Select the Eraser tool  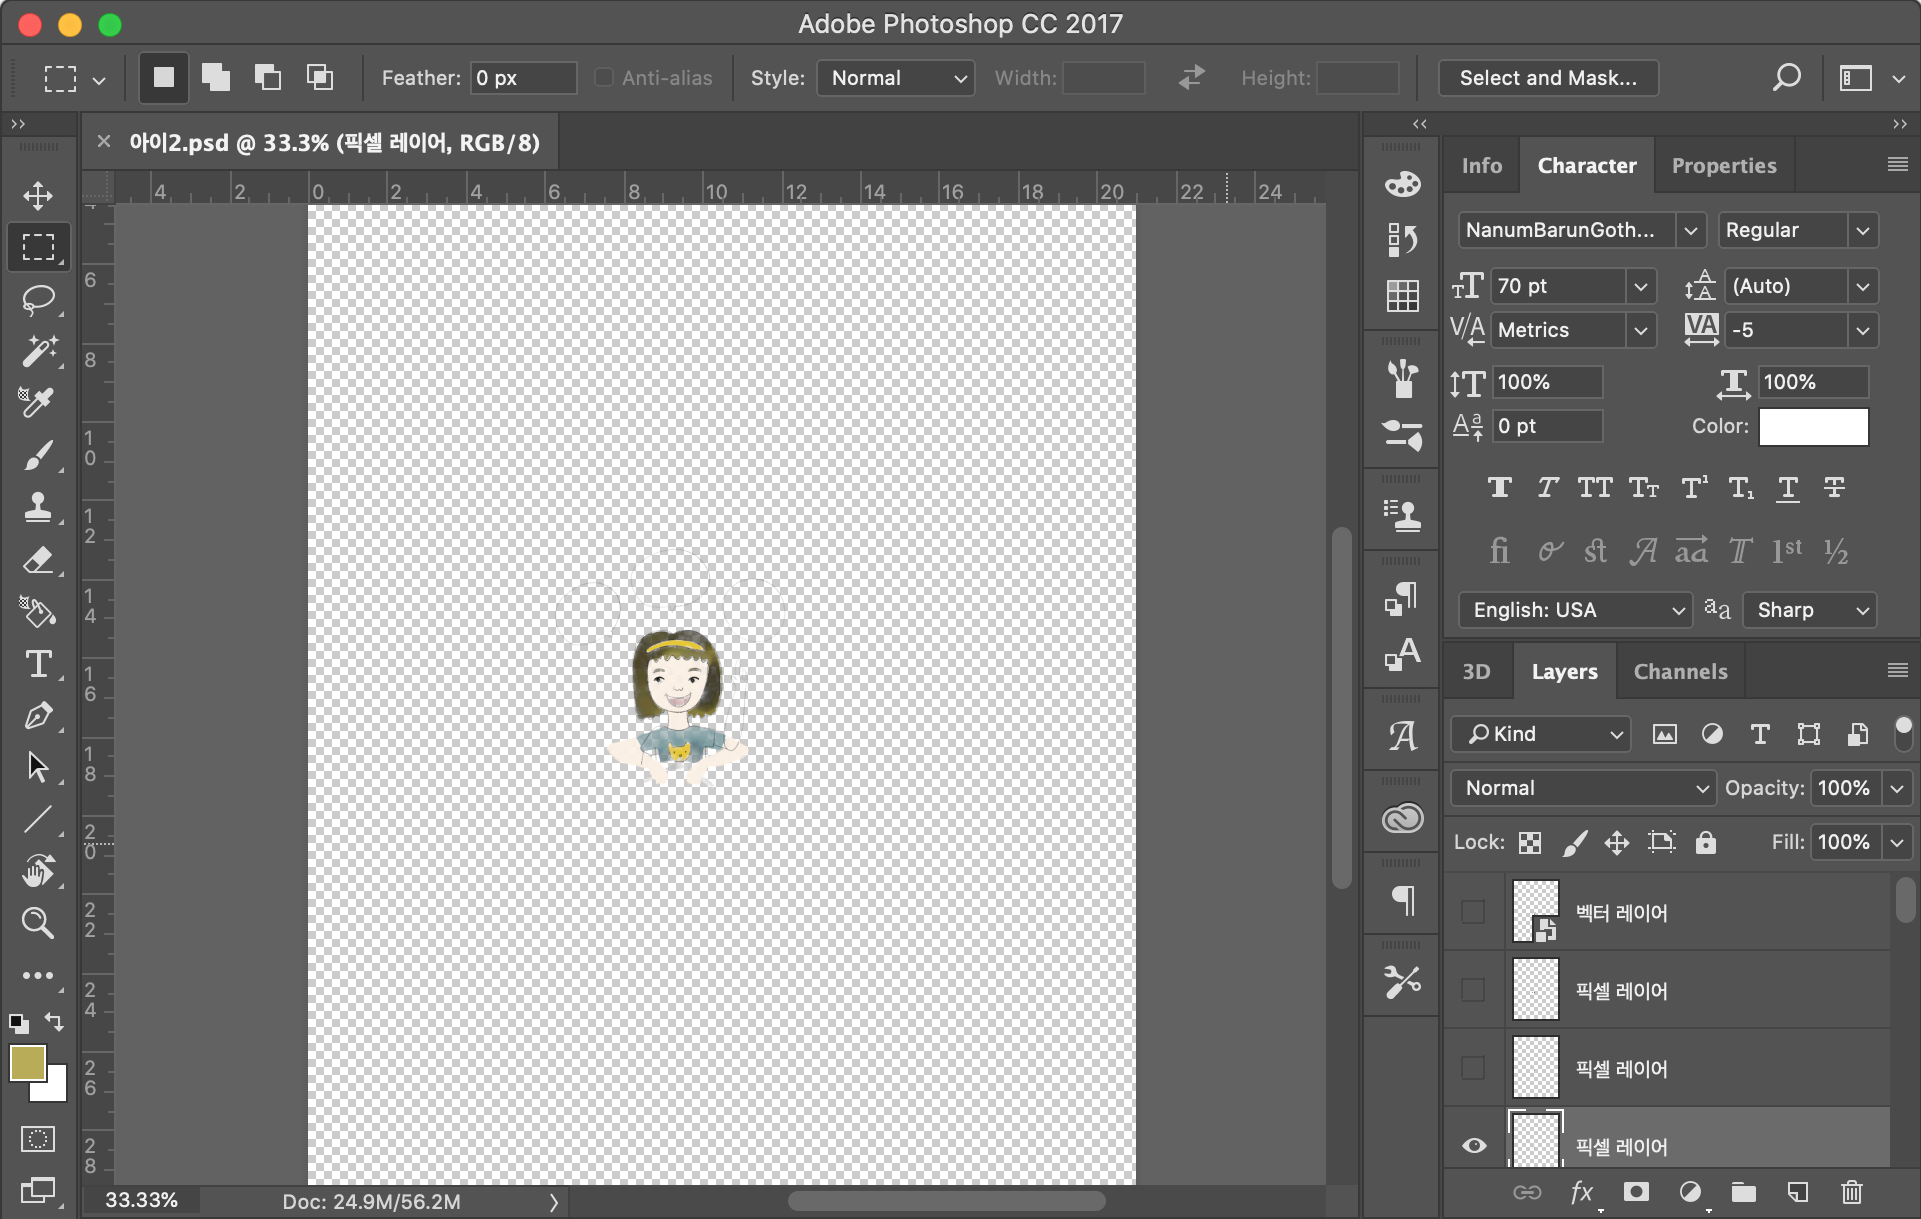pos(38,560)
